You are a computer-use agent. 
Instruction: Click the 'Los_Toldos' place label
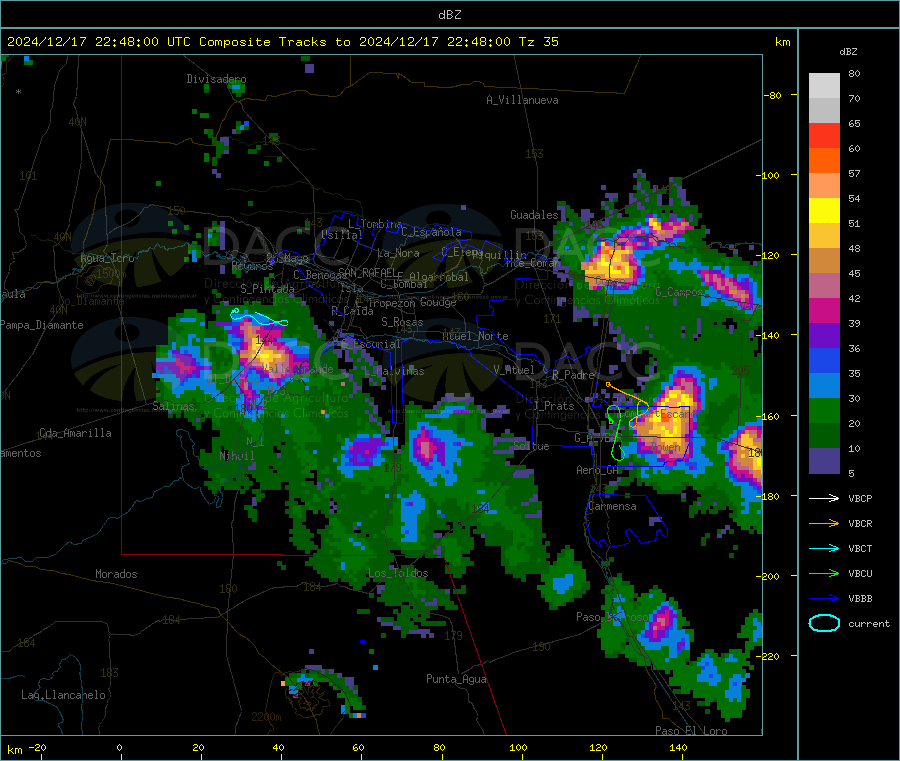pyautogui.click(x=398, y=573)
